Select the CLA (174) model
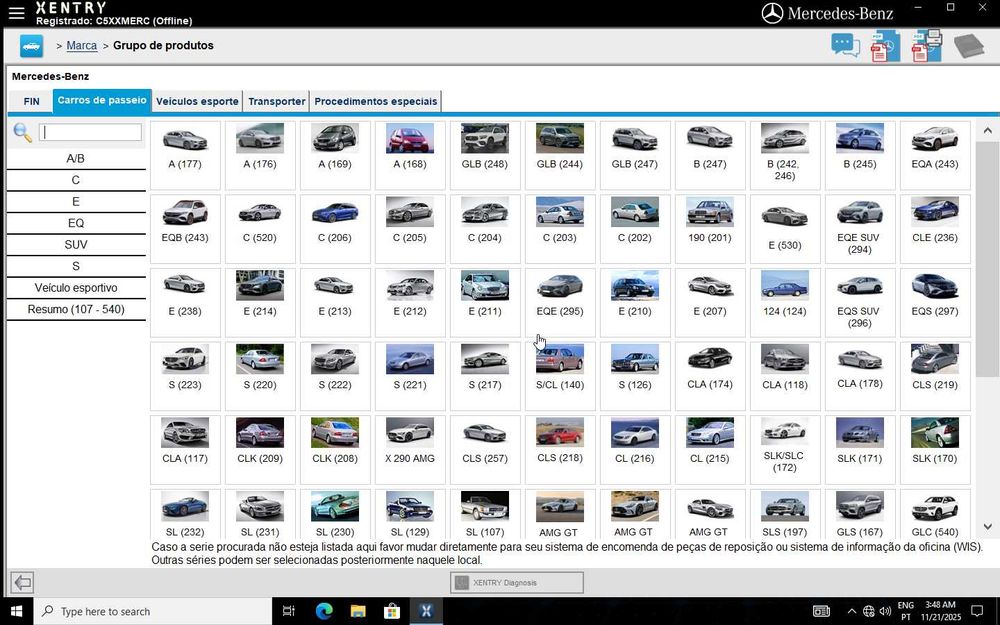 [x=710, y=376]
